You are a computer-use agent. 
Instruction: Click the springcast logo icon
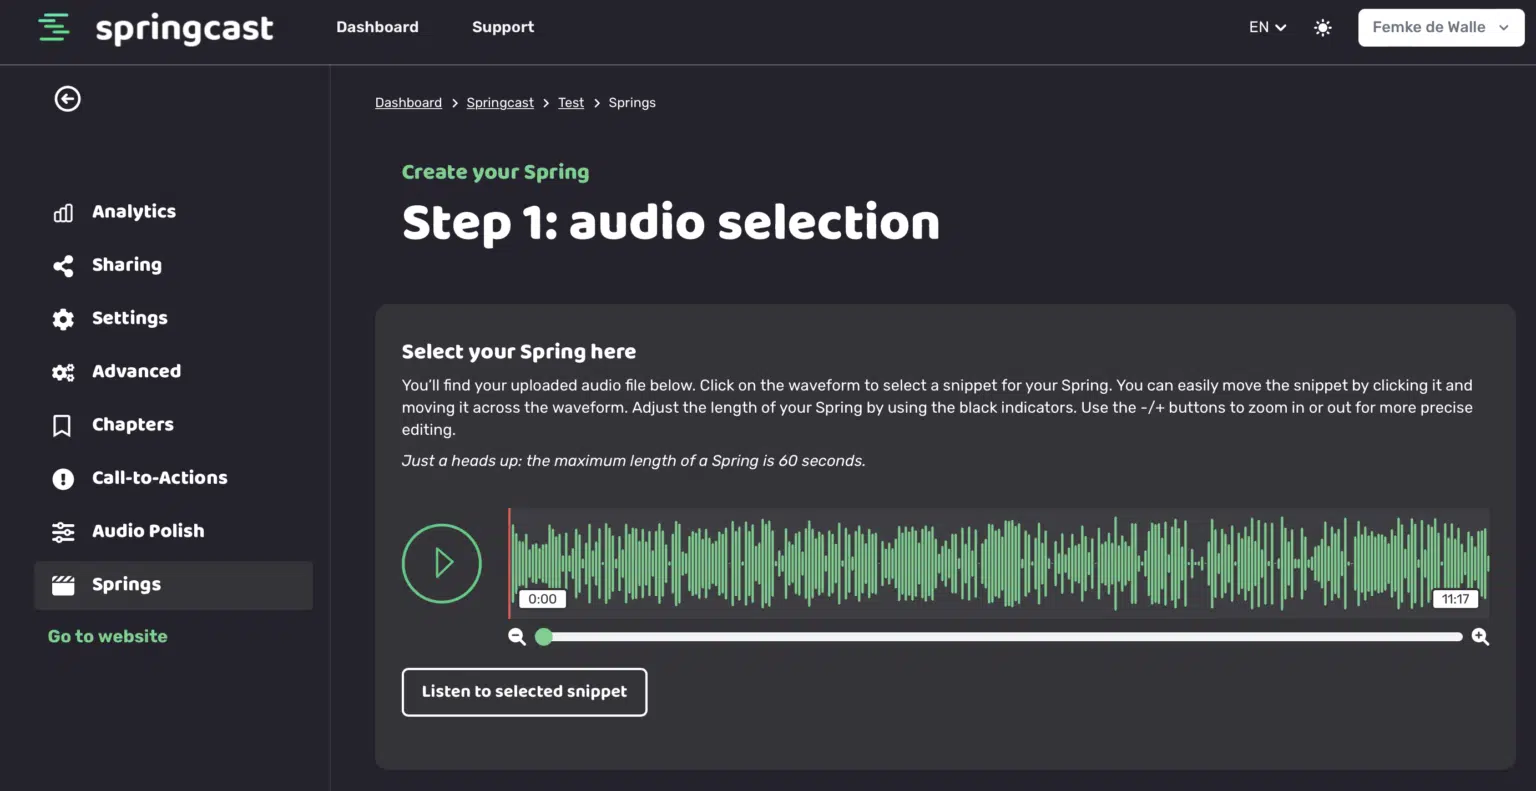(54, 27)
